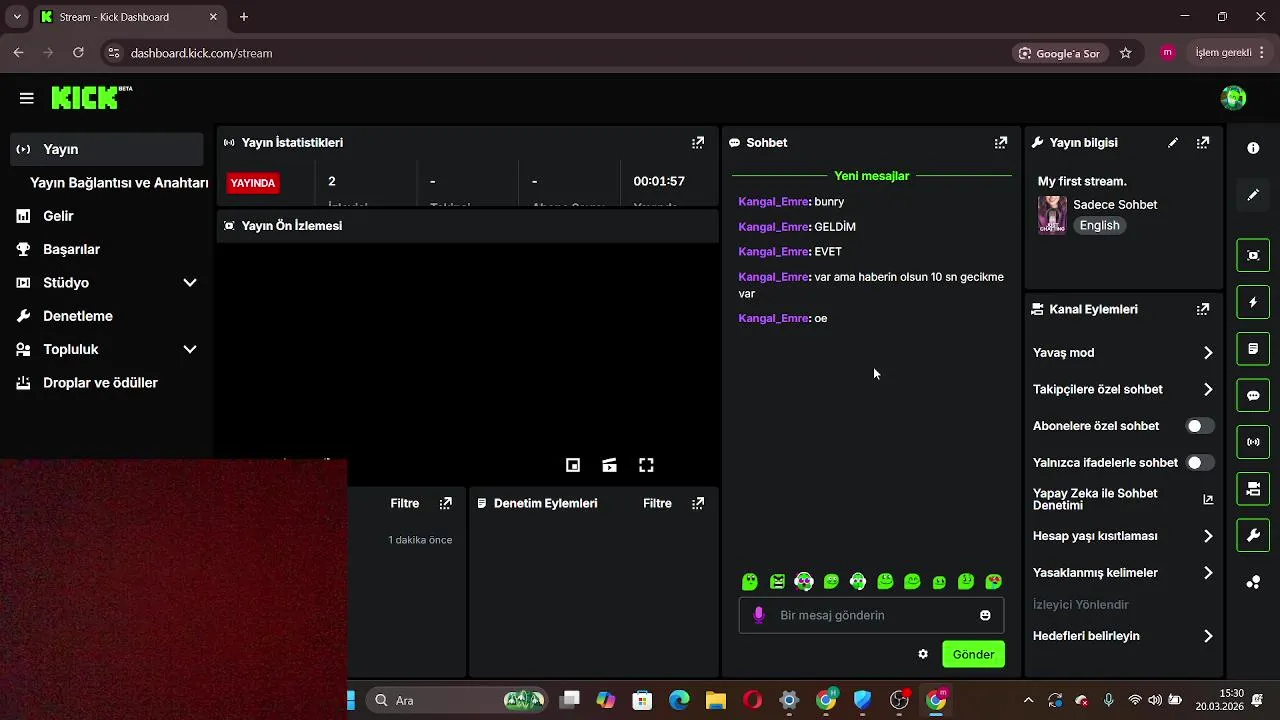Click the three-dots icon at the sidebar bottom

pyautogui.click(x=1253, y=582)
